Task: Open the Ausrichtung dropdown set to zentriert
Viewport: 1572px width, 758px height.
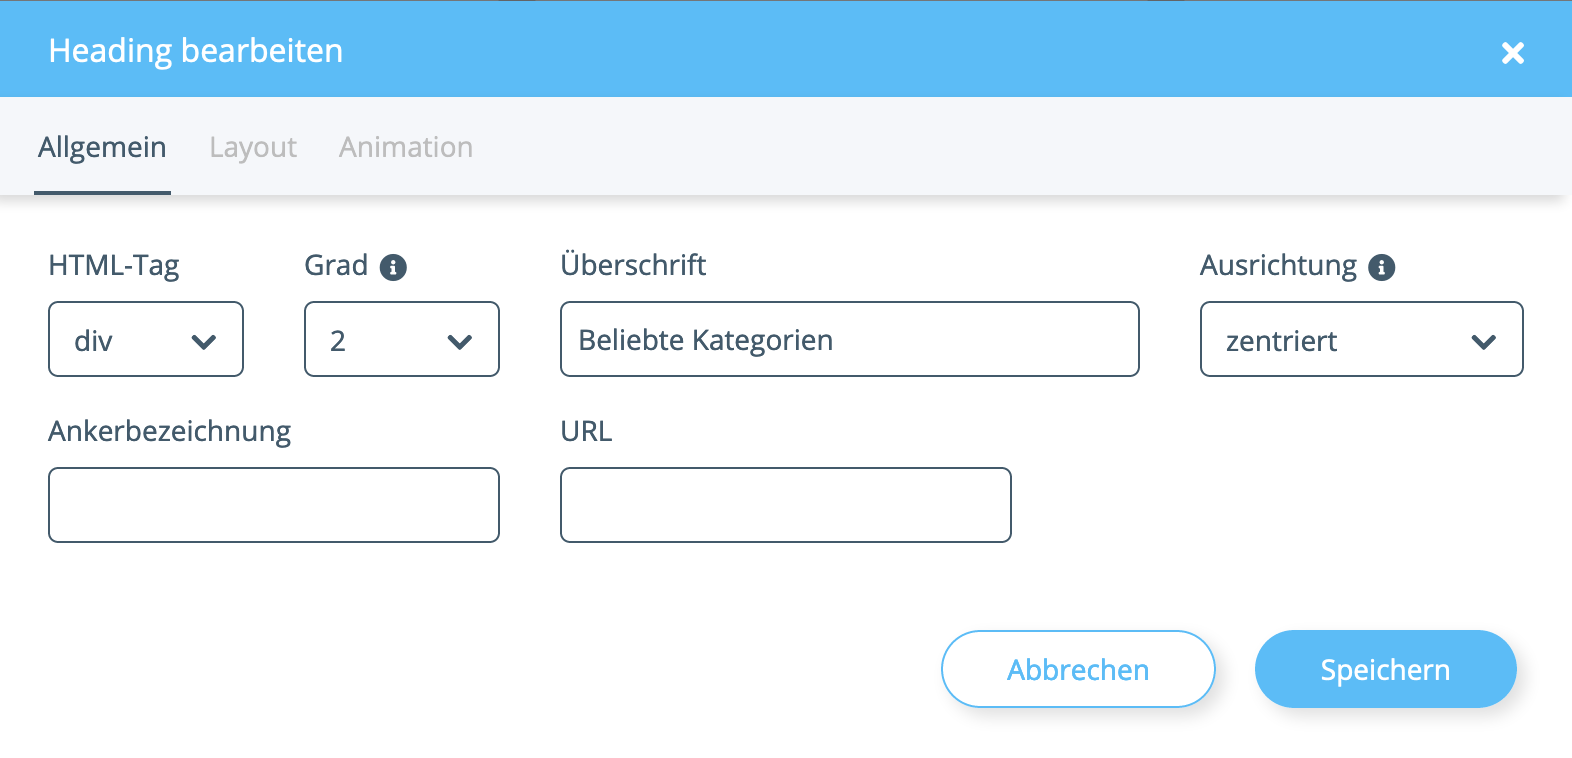Action: point(1361,339)
